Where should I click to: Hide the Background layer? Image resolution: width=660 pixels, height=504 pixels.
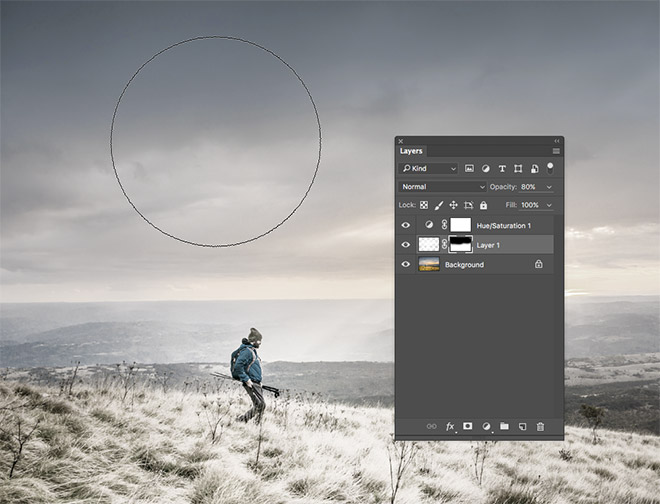pos(406,265)
